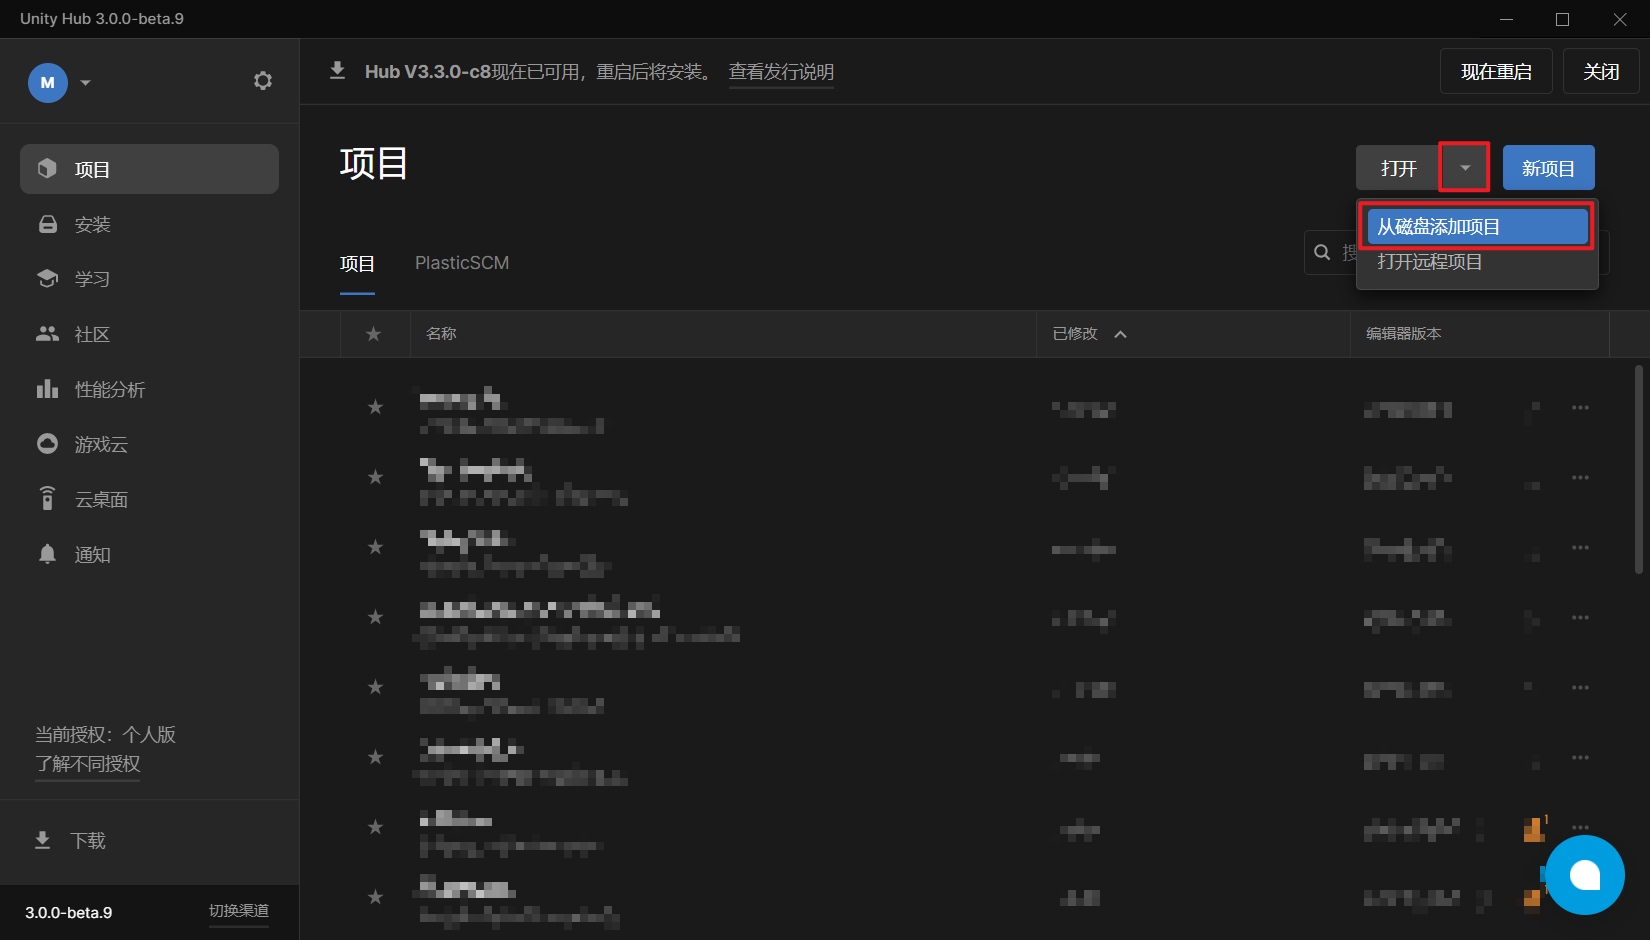Click the 切换渠道 link
Viewport: 1650px width, 940px height.
(239, 911)
